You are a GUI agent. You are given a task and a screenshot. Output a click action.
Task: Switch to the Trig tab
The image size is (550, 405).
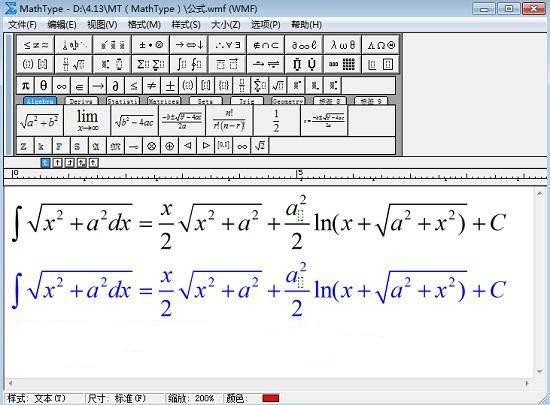[x=247, y=101]
